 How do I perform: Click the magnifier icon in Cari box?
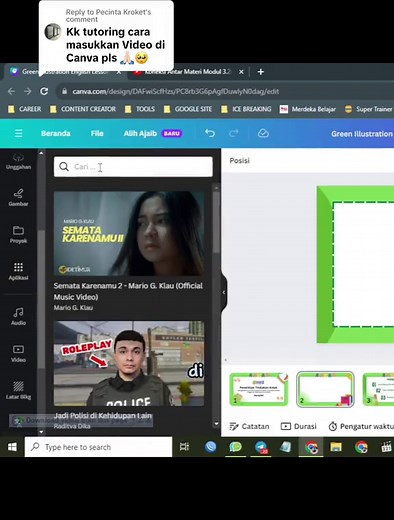64,166
